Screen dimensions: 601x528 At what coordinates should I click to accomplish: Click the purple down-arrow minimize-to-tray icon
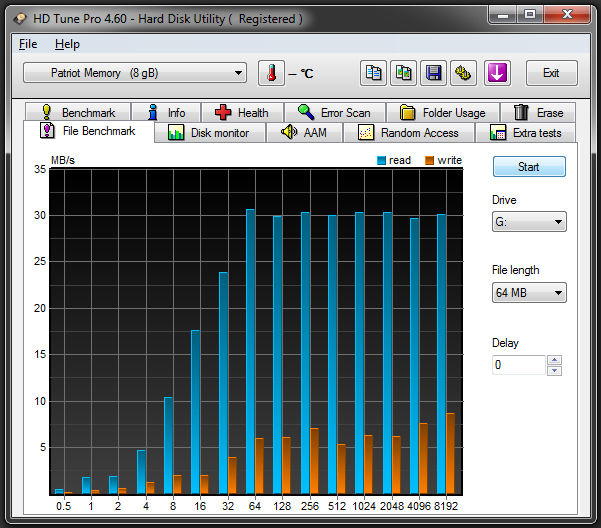498,73
